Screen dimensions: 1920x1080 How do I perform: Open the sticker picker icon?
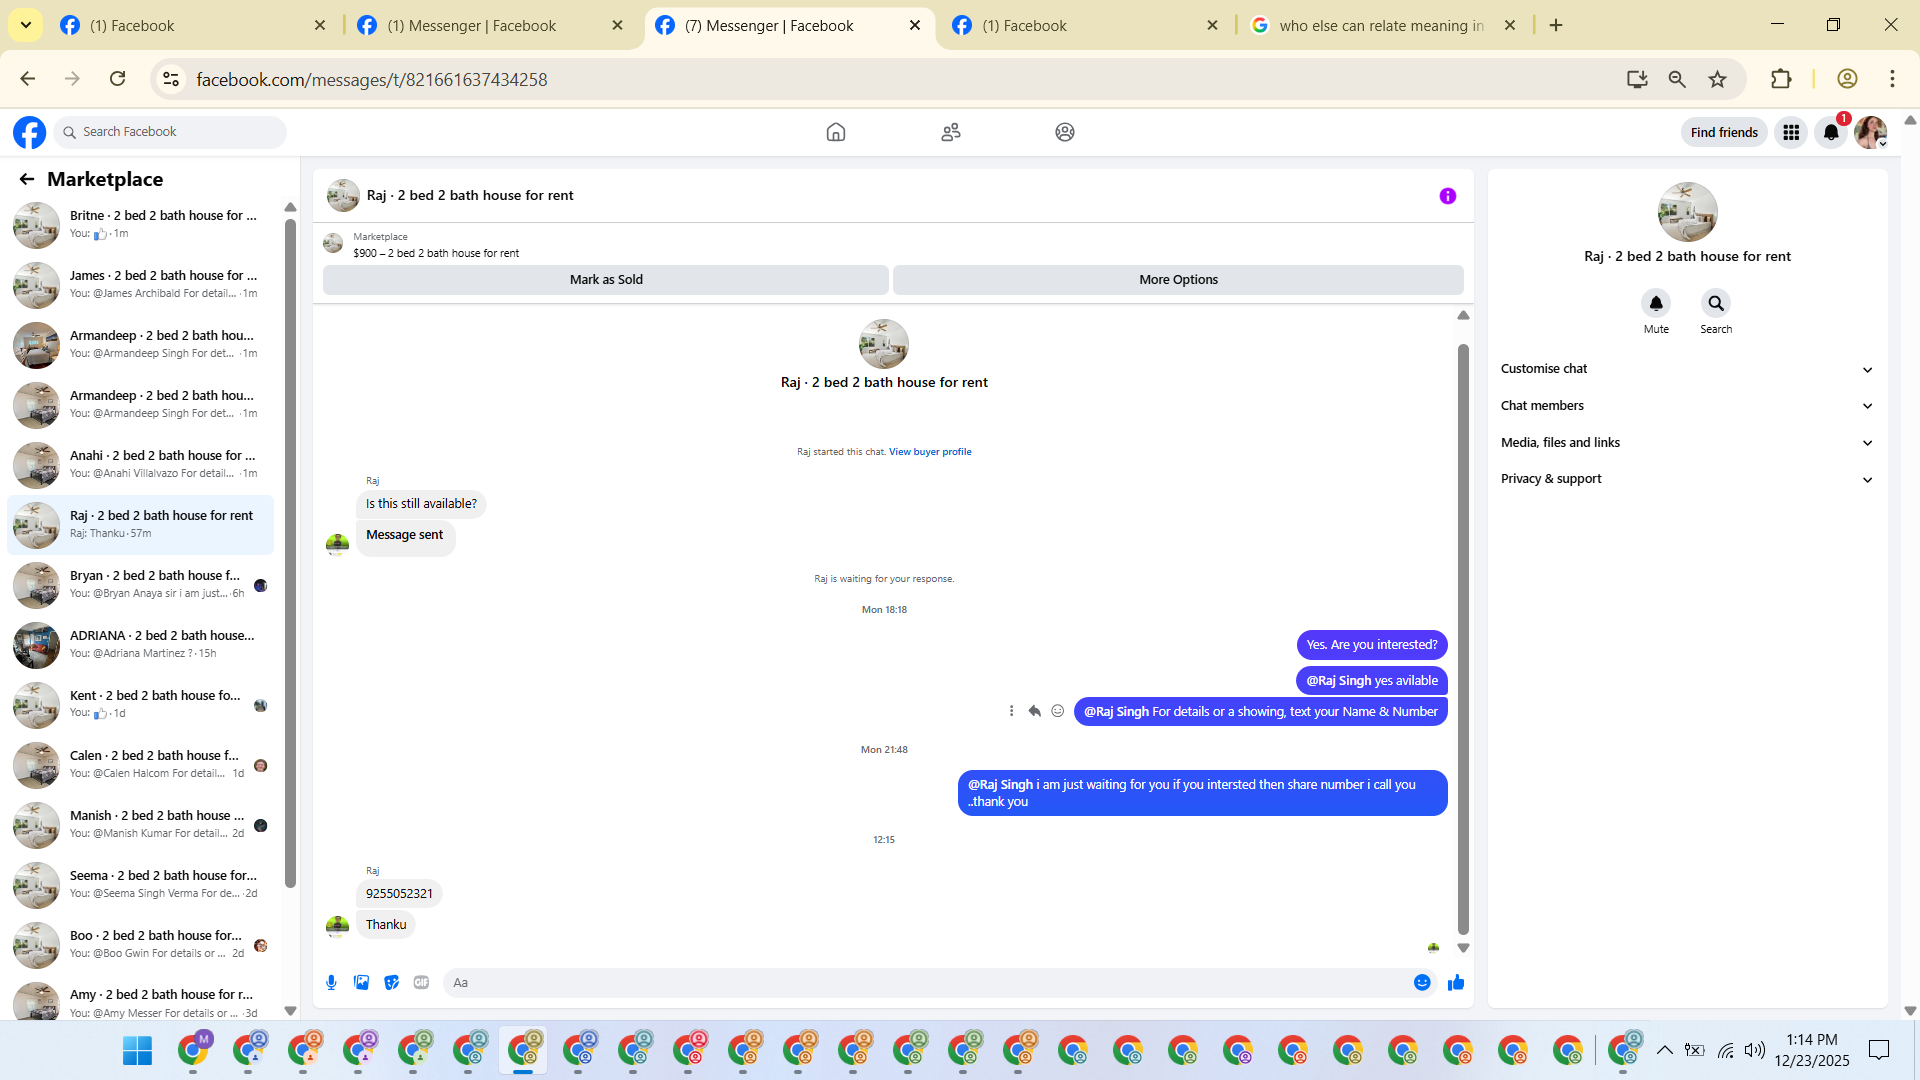click(391, 983)
